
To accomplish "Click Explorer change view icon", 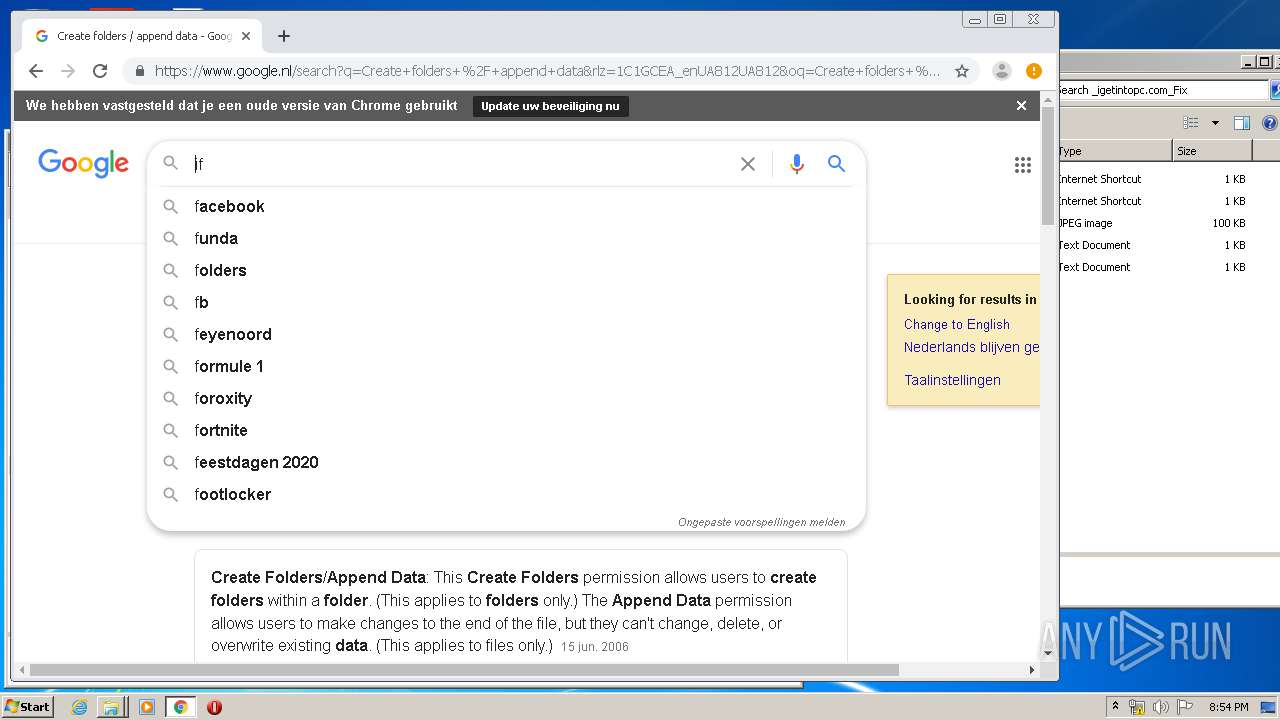I will point(1191,123).
